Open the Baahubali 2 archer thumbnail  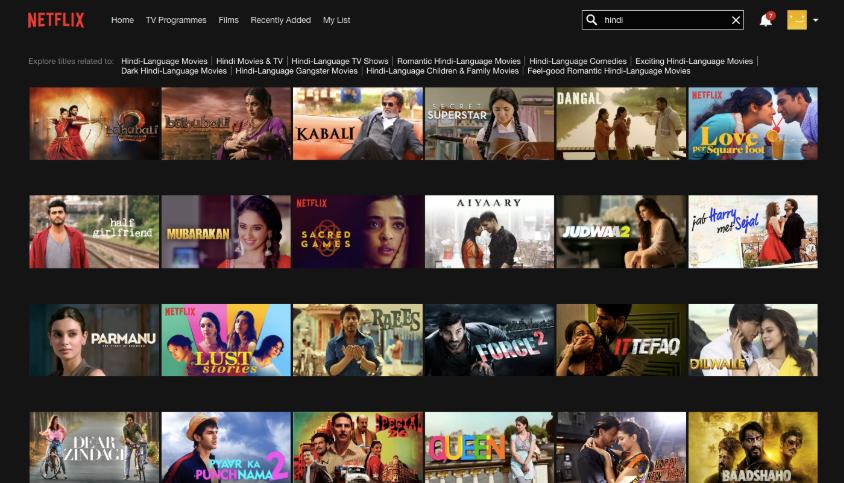[94, 123]
